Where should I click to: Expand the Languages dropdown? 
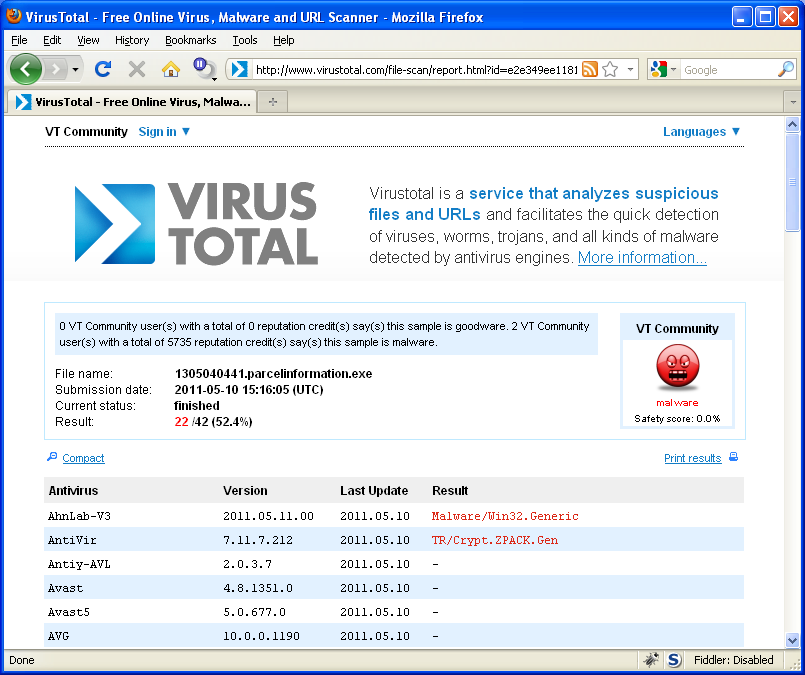point(702,132)
